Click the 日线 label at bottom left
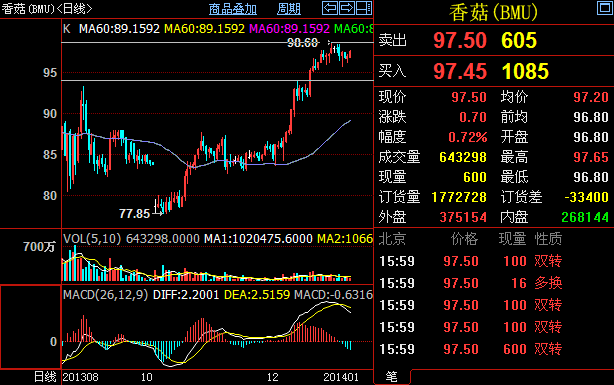The image size is (614, 385). tap(45, 377)
